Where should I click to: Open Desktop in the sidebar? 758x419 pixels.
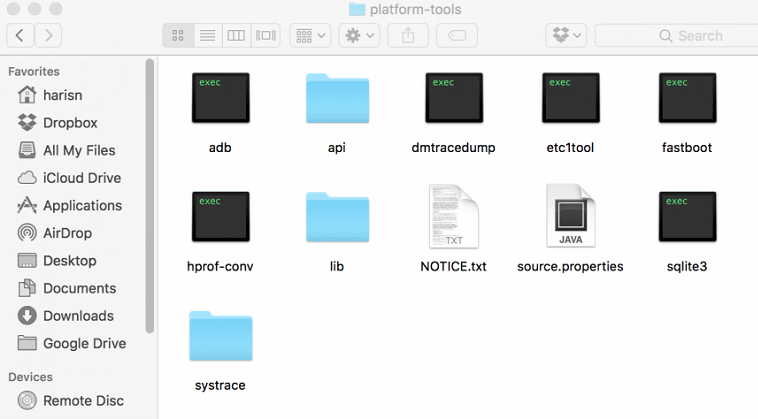57,260
